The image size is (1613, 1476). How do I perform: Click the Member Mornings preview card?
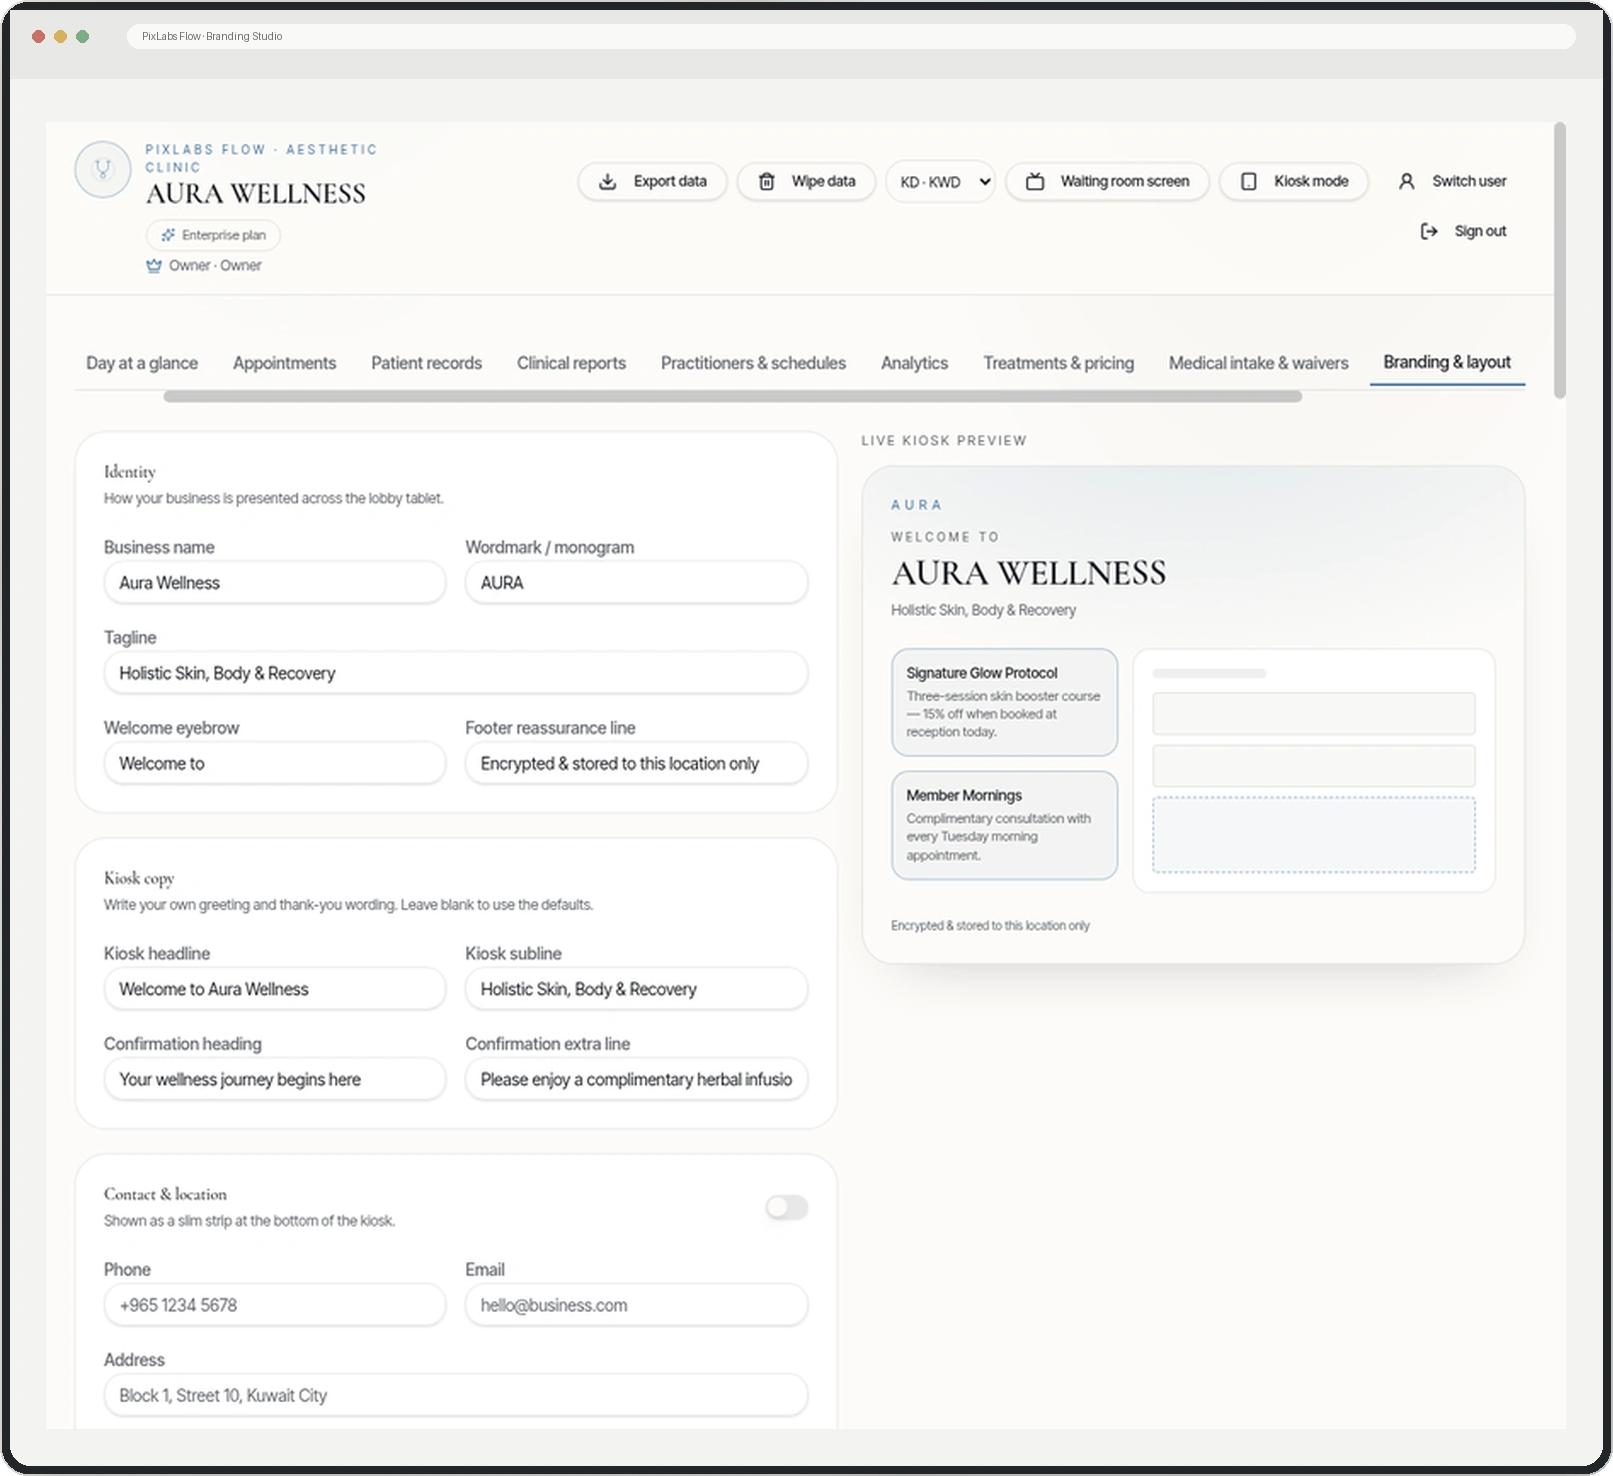click(1004, 825)
